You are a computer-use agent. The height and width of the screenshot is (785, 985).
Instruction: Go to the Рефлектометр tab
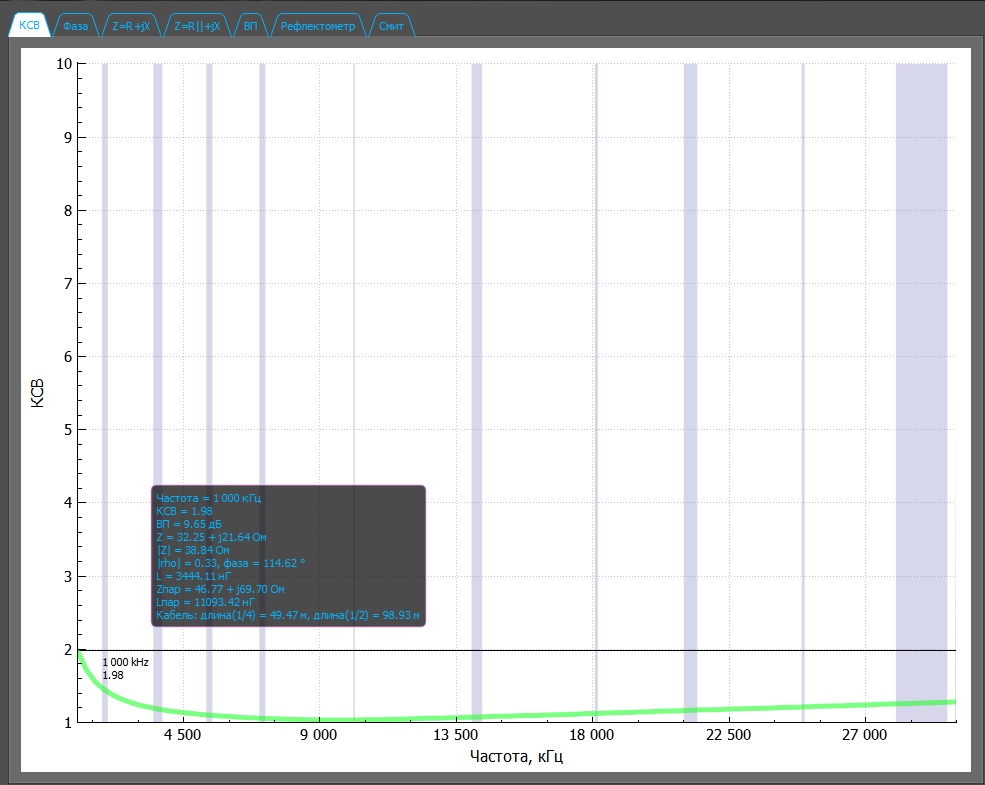(x=317, y=26)
